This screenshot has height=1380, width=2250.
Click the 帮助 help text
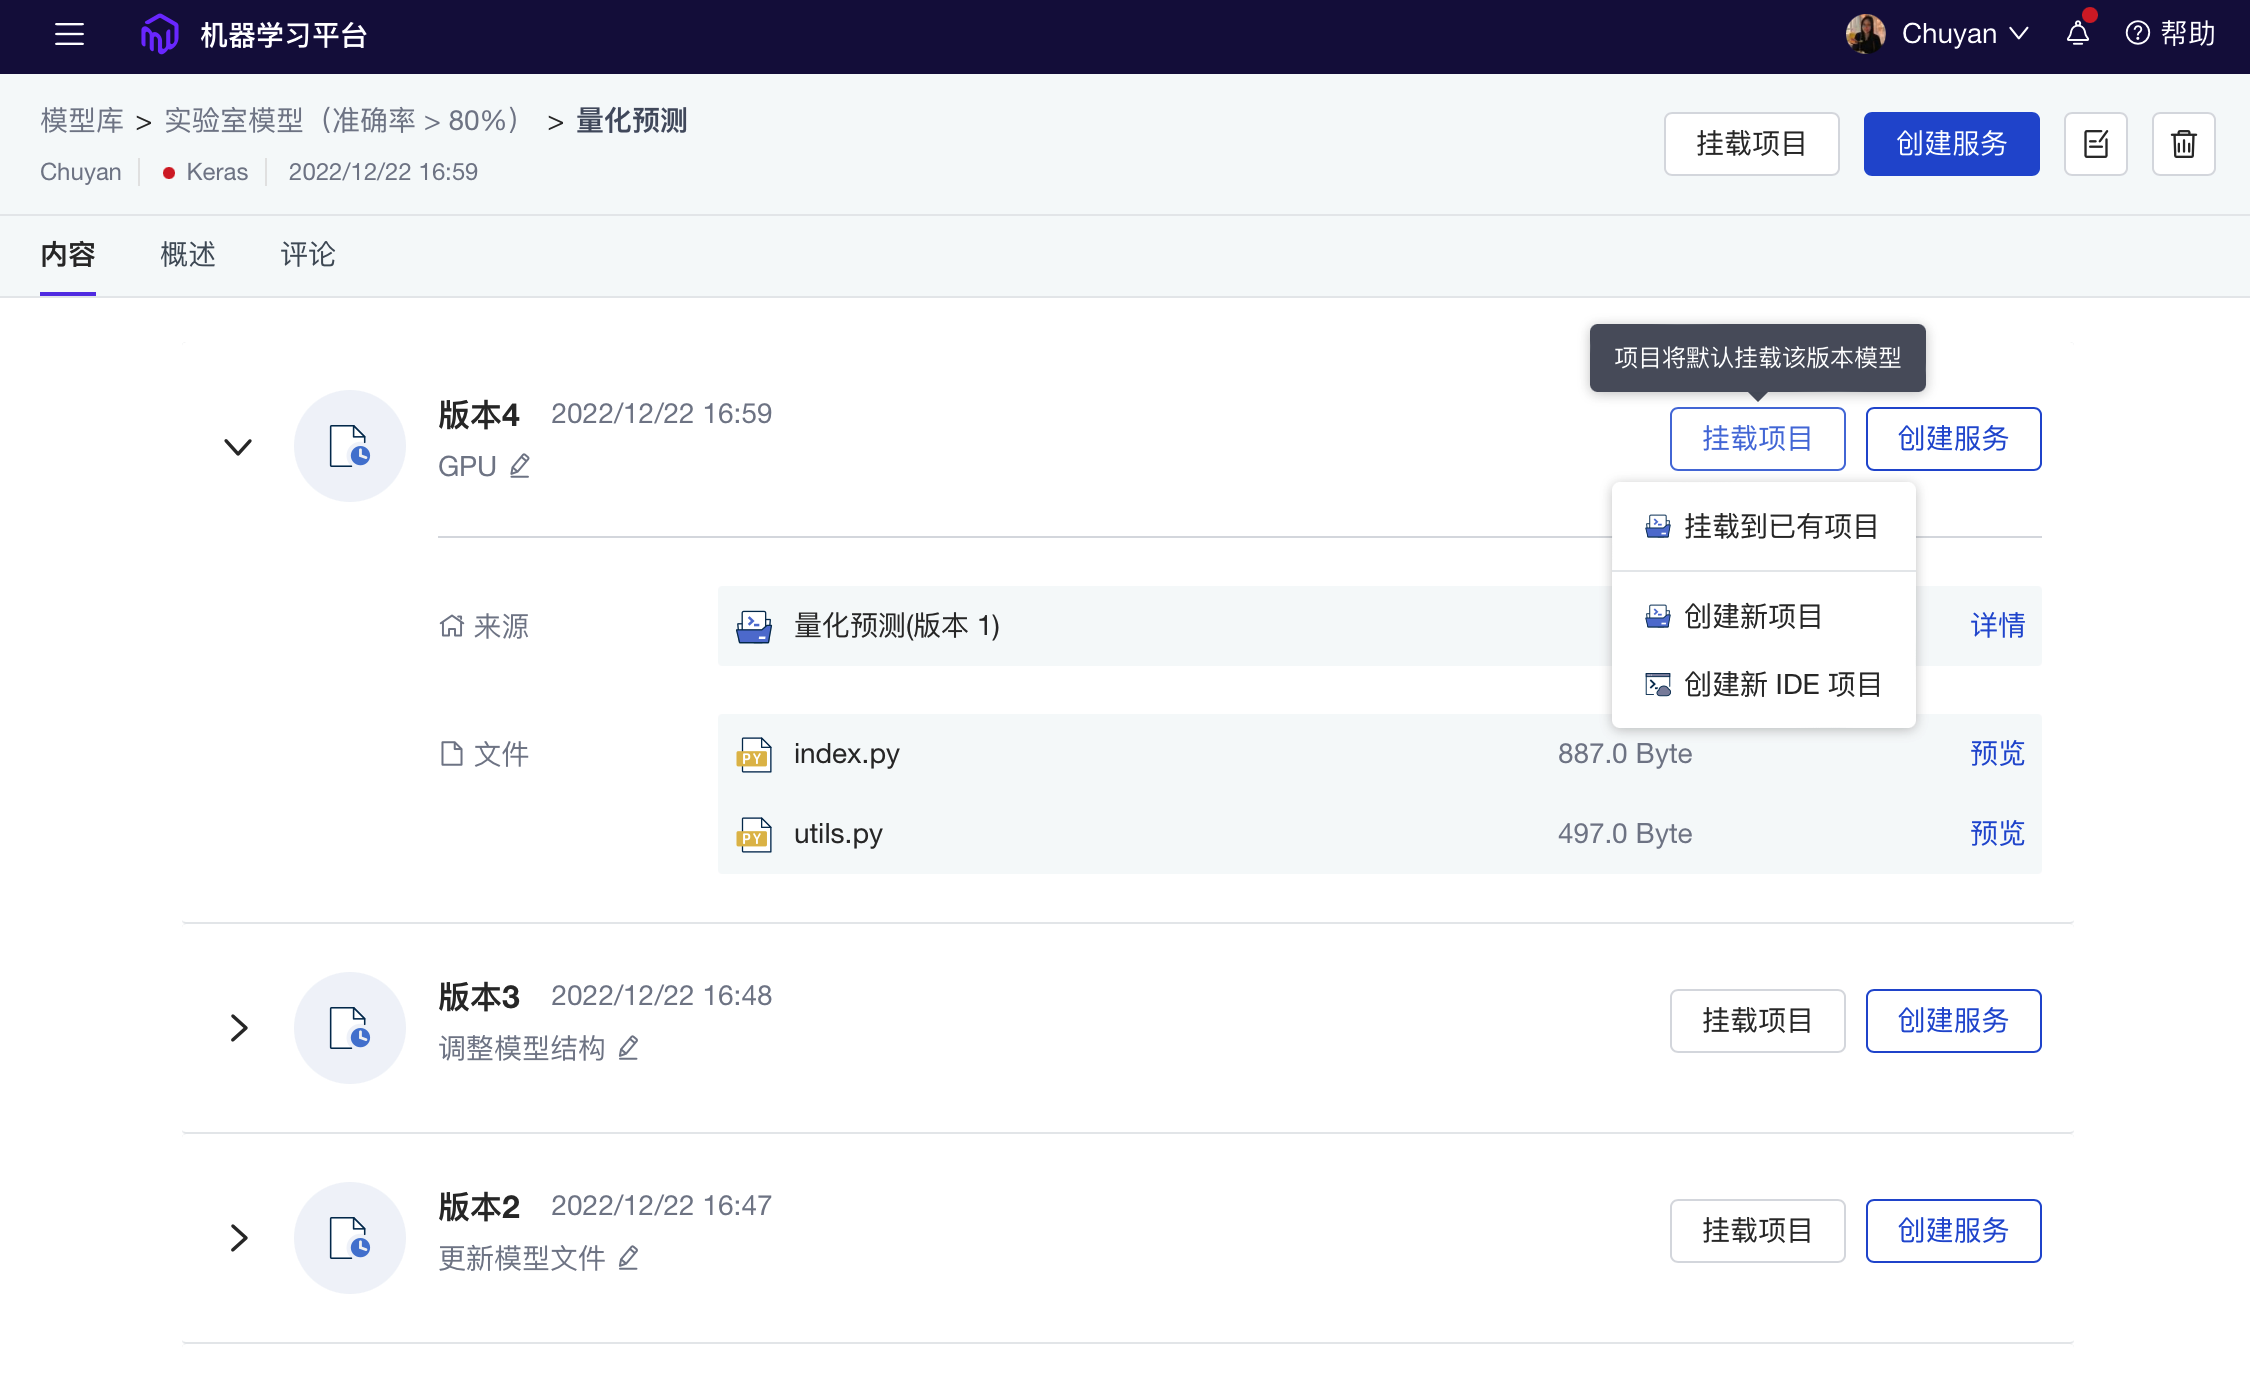click(2187, 34)
